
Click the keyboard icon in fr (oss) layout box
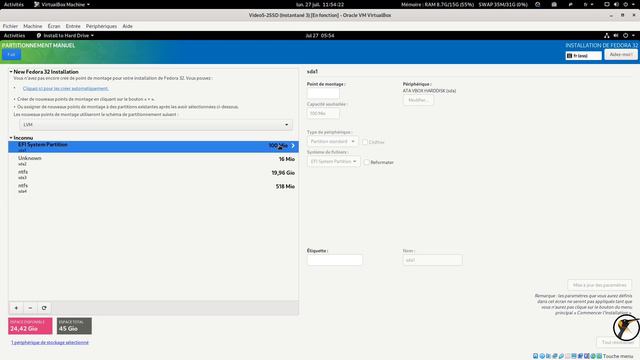pos(570,56)
